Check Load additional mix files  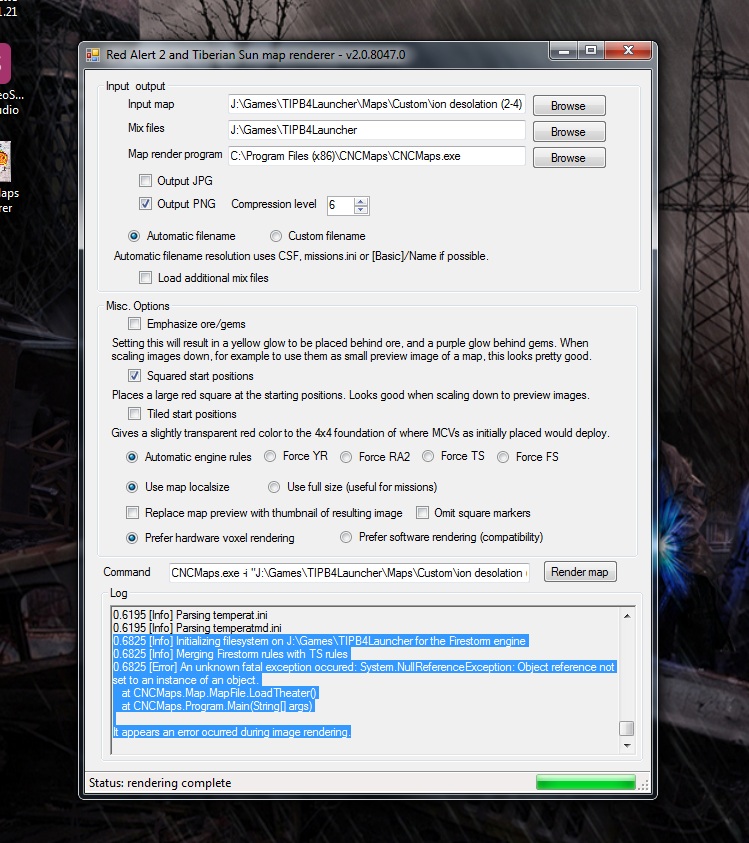[x=146, y=278]
